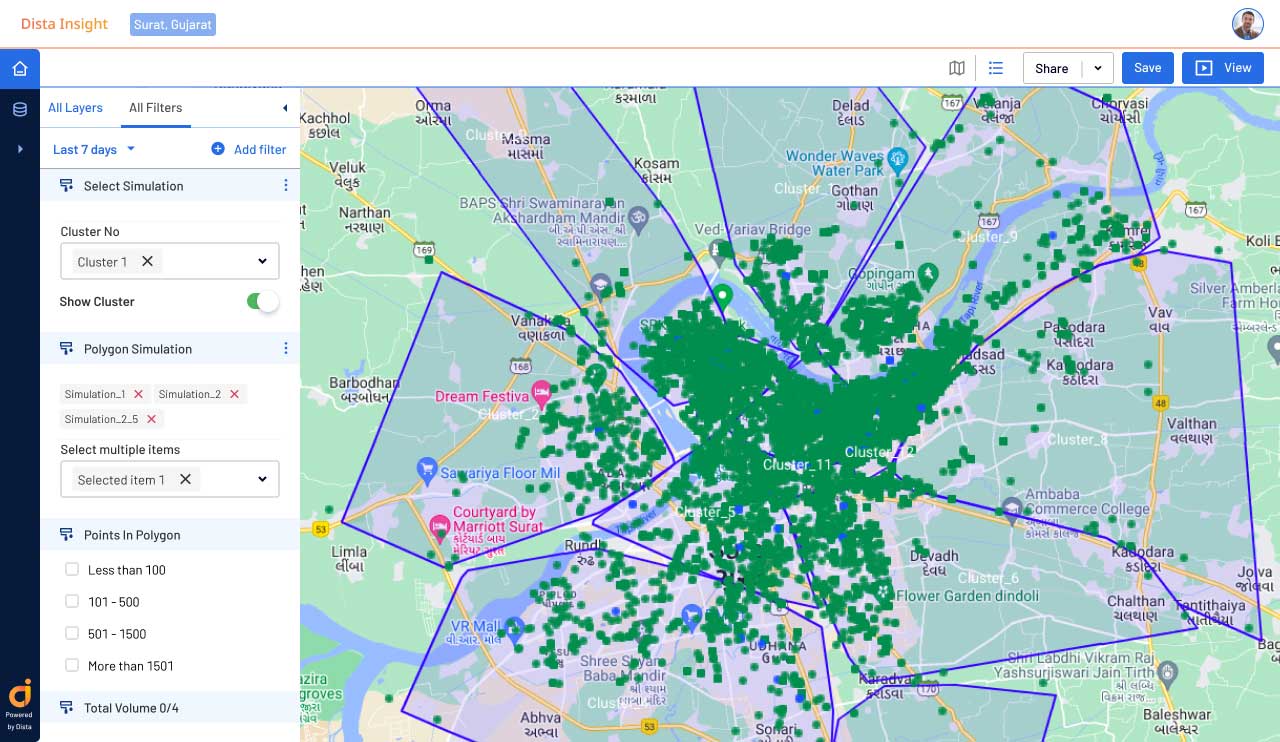Select Cluster_9 label on map
The width and height of the screenshot is (1280, 742).
pyautogui.click(x=987, y=236)
